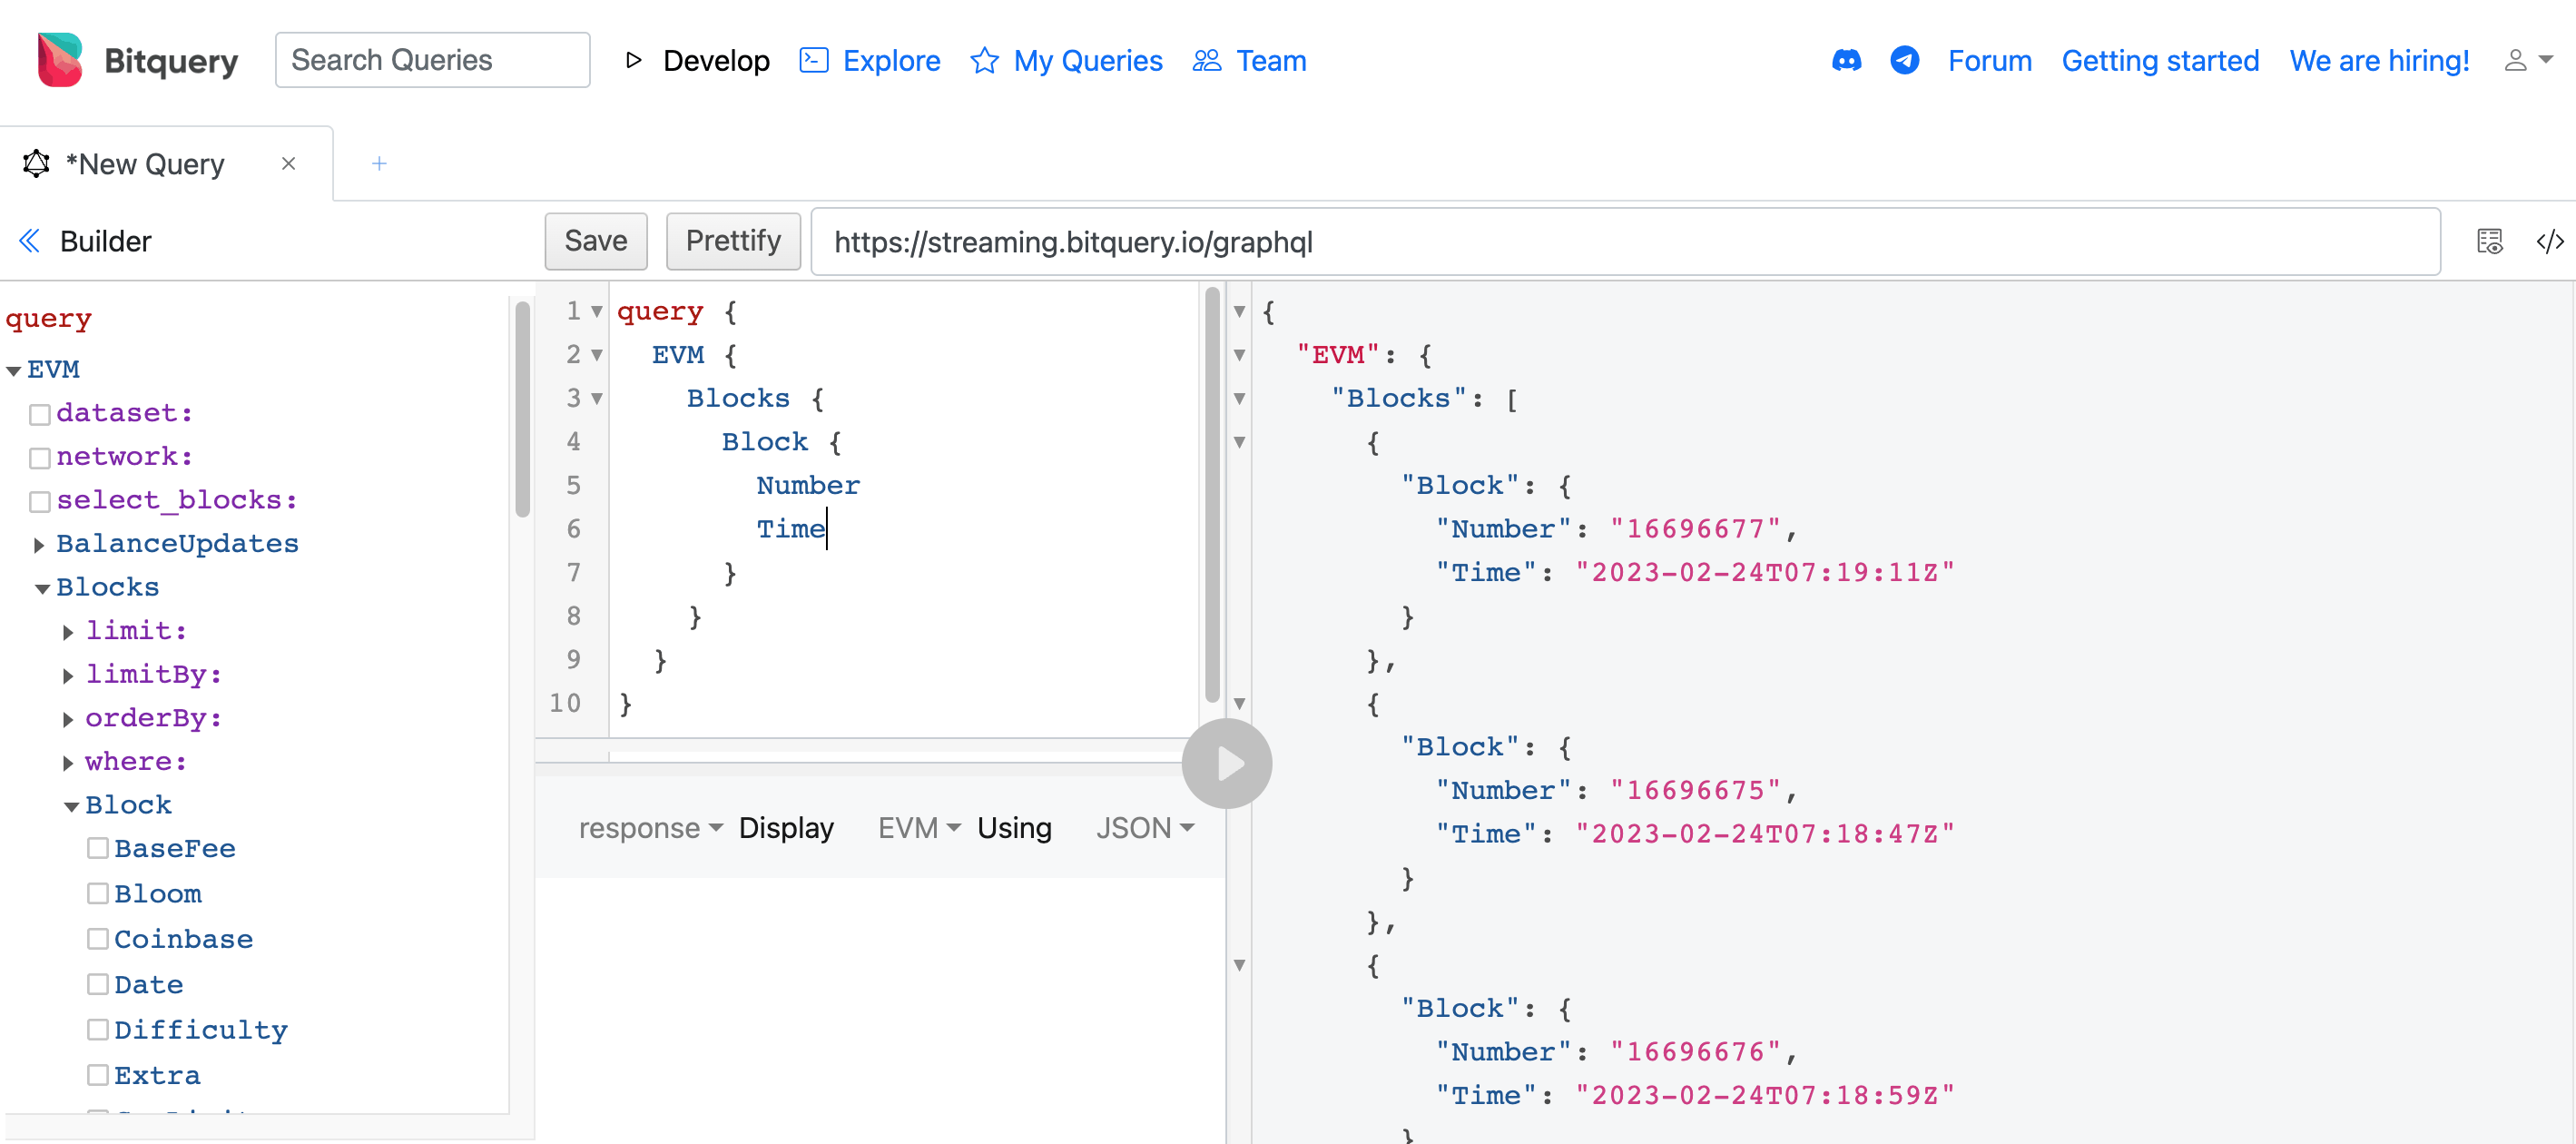
Task: Collapse the Blocks tree node
Action: click(43, 588)
